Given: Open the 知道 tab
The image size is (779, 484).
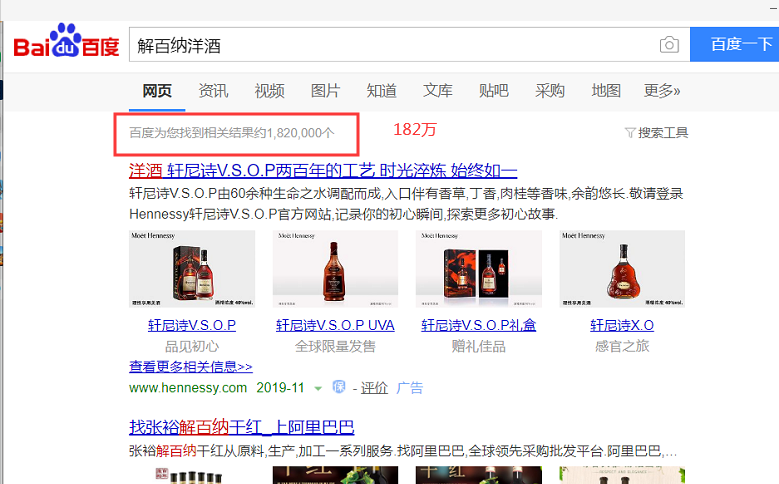Looking at the screenshot, I should click(x=382, y=90).
